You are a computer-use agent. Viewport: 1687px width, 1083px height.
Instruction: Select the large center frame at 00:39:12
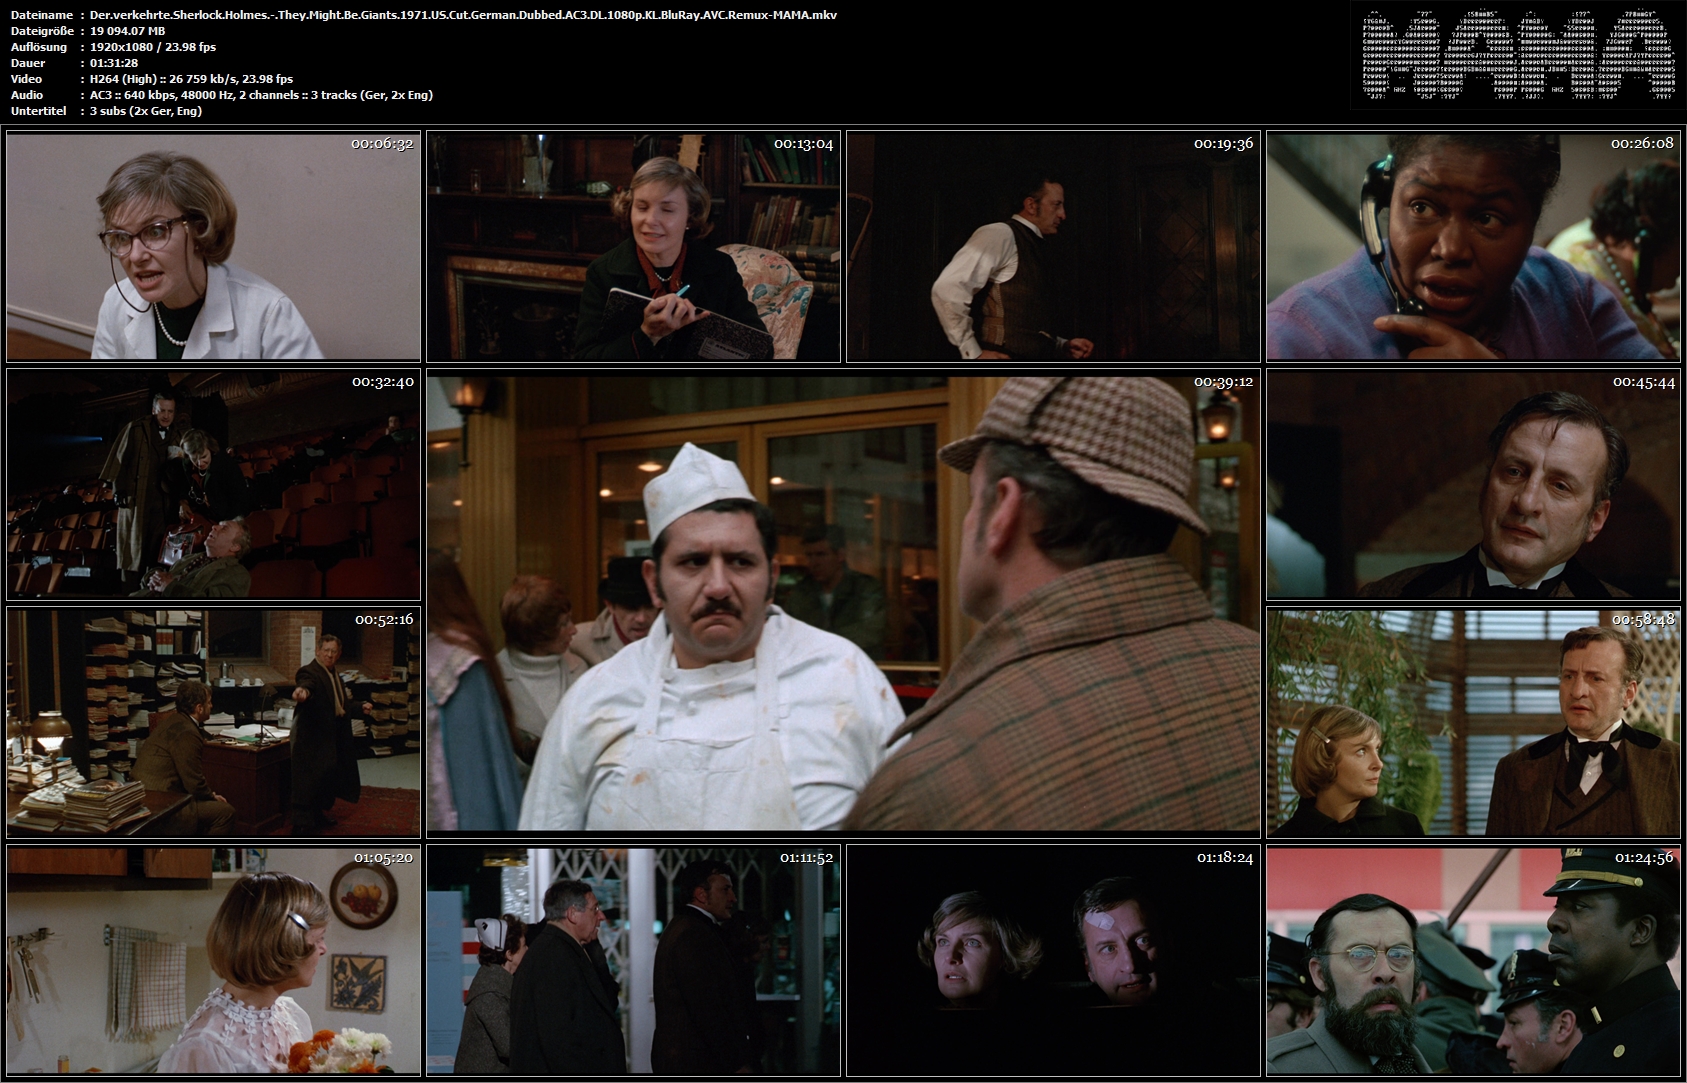843,603
